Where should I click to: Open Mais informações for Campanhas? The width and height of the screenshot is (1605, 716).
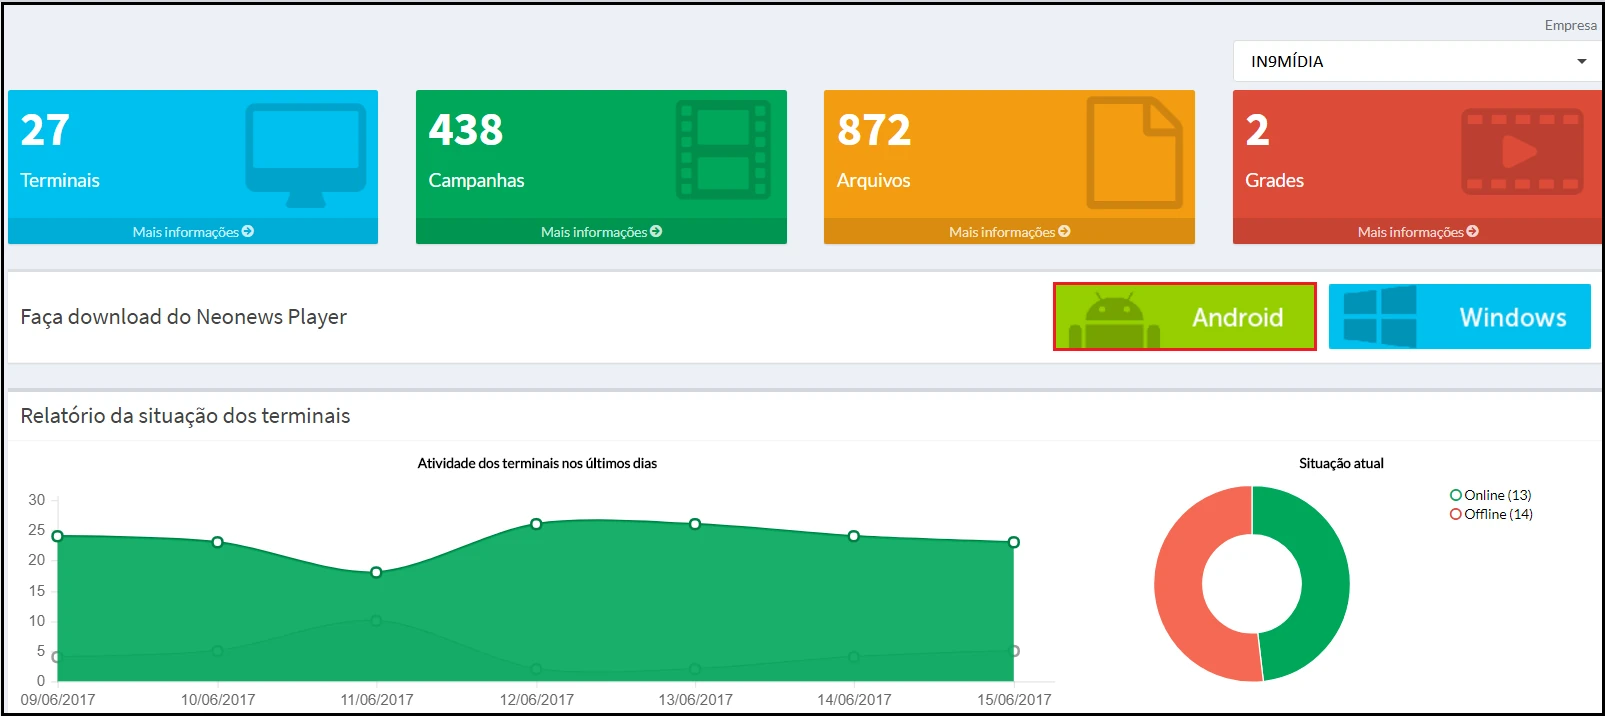[x=601, y=232]
